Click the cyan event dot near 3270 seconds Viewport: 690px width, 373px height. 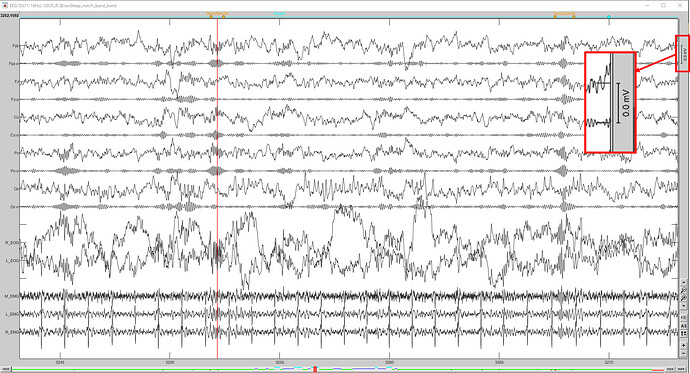pos(609,17)
